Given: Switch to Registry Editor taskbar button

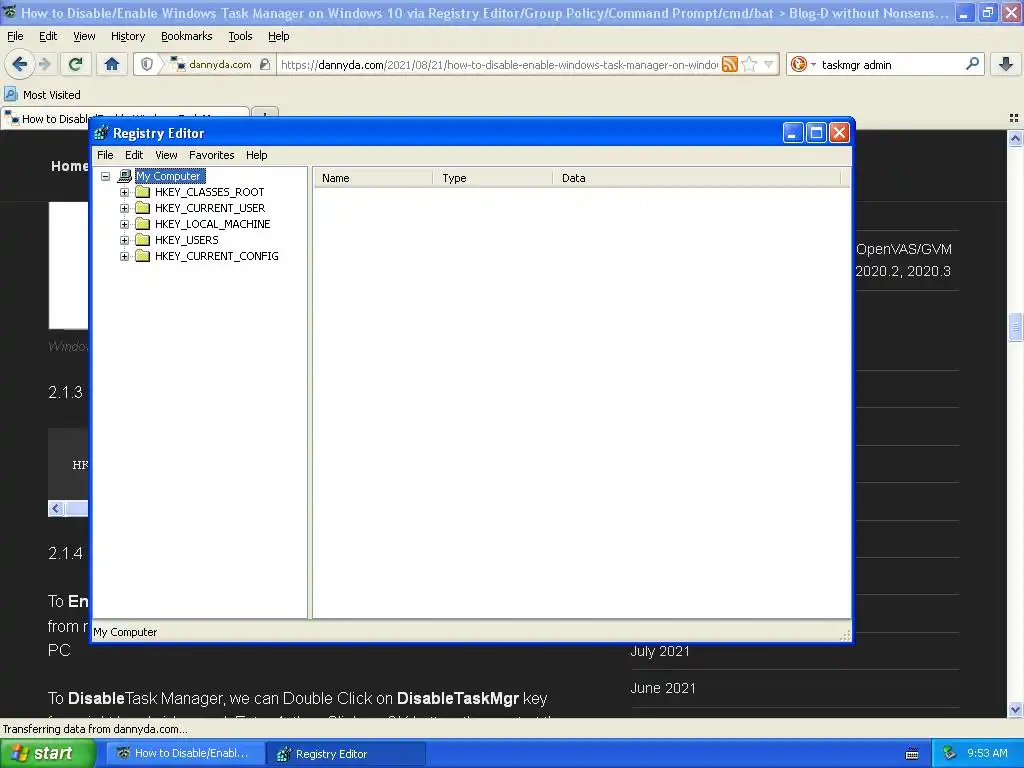Looking at the screenshot, I should [346, 754].
